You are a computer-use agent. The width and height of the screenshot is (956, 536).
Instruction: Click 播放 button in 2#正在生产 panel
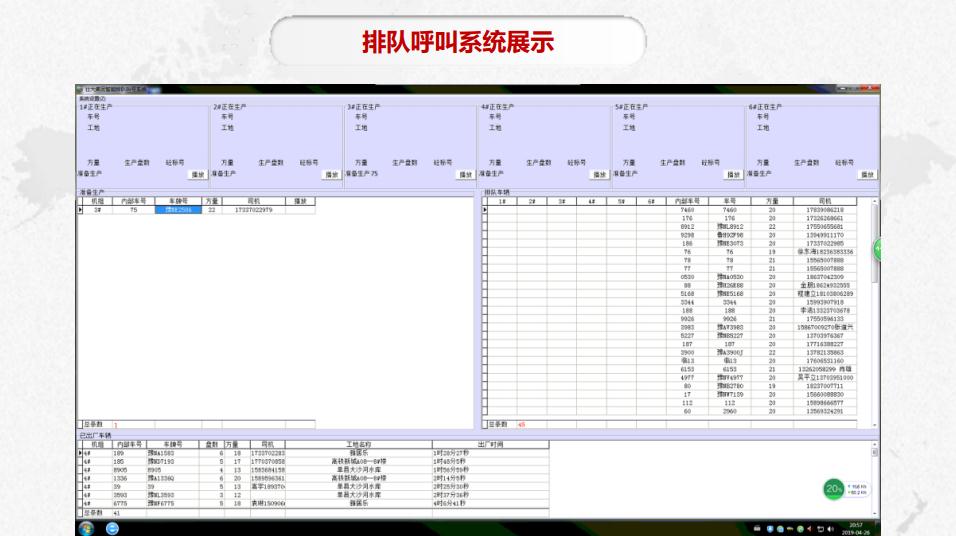coord(332,175)
